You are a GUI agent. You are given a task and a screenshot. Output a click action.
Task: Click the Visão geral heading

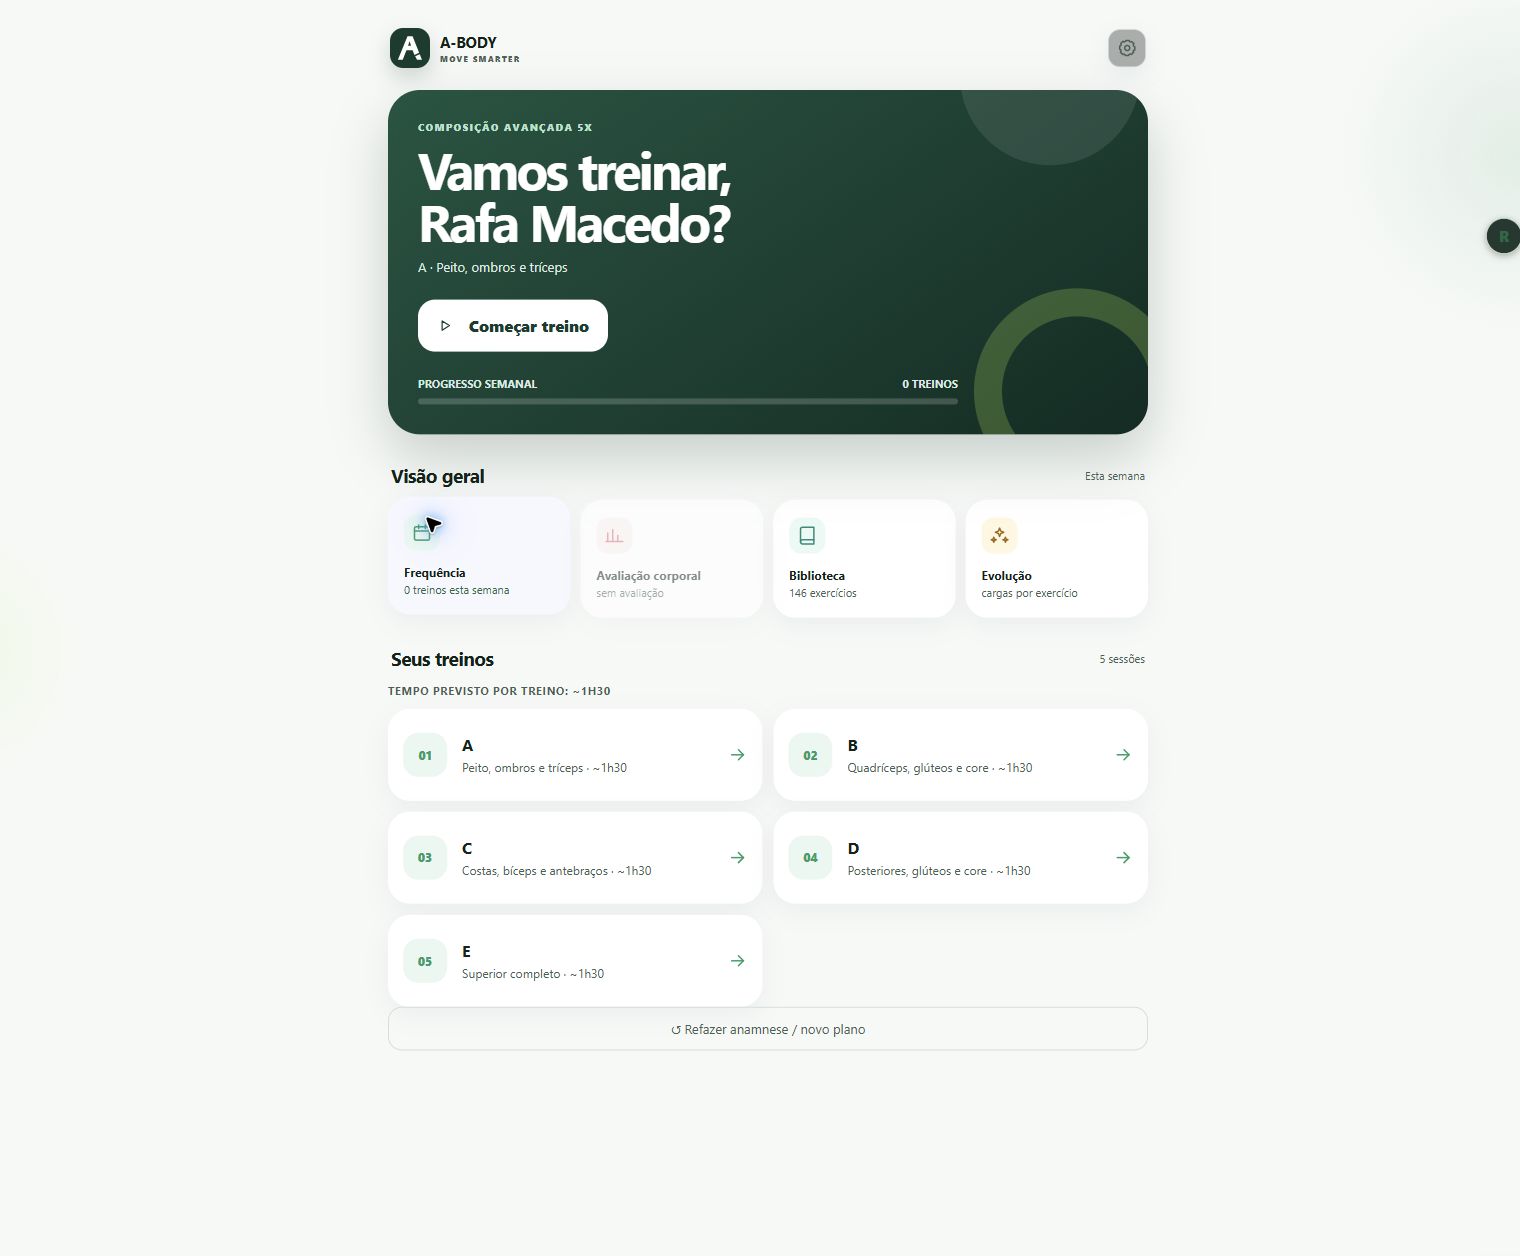(438, 477)
